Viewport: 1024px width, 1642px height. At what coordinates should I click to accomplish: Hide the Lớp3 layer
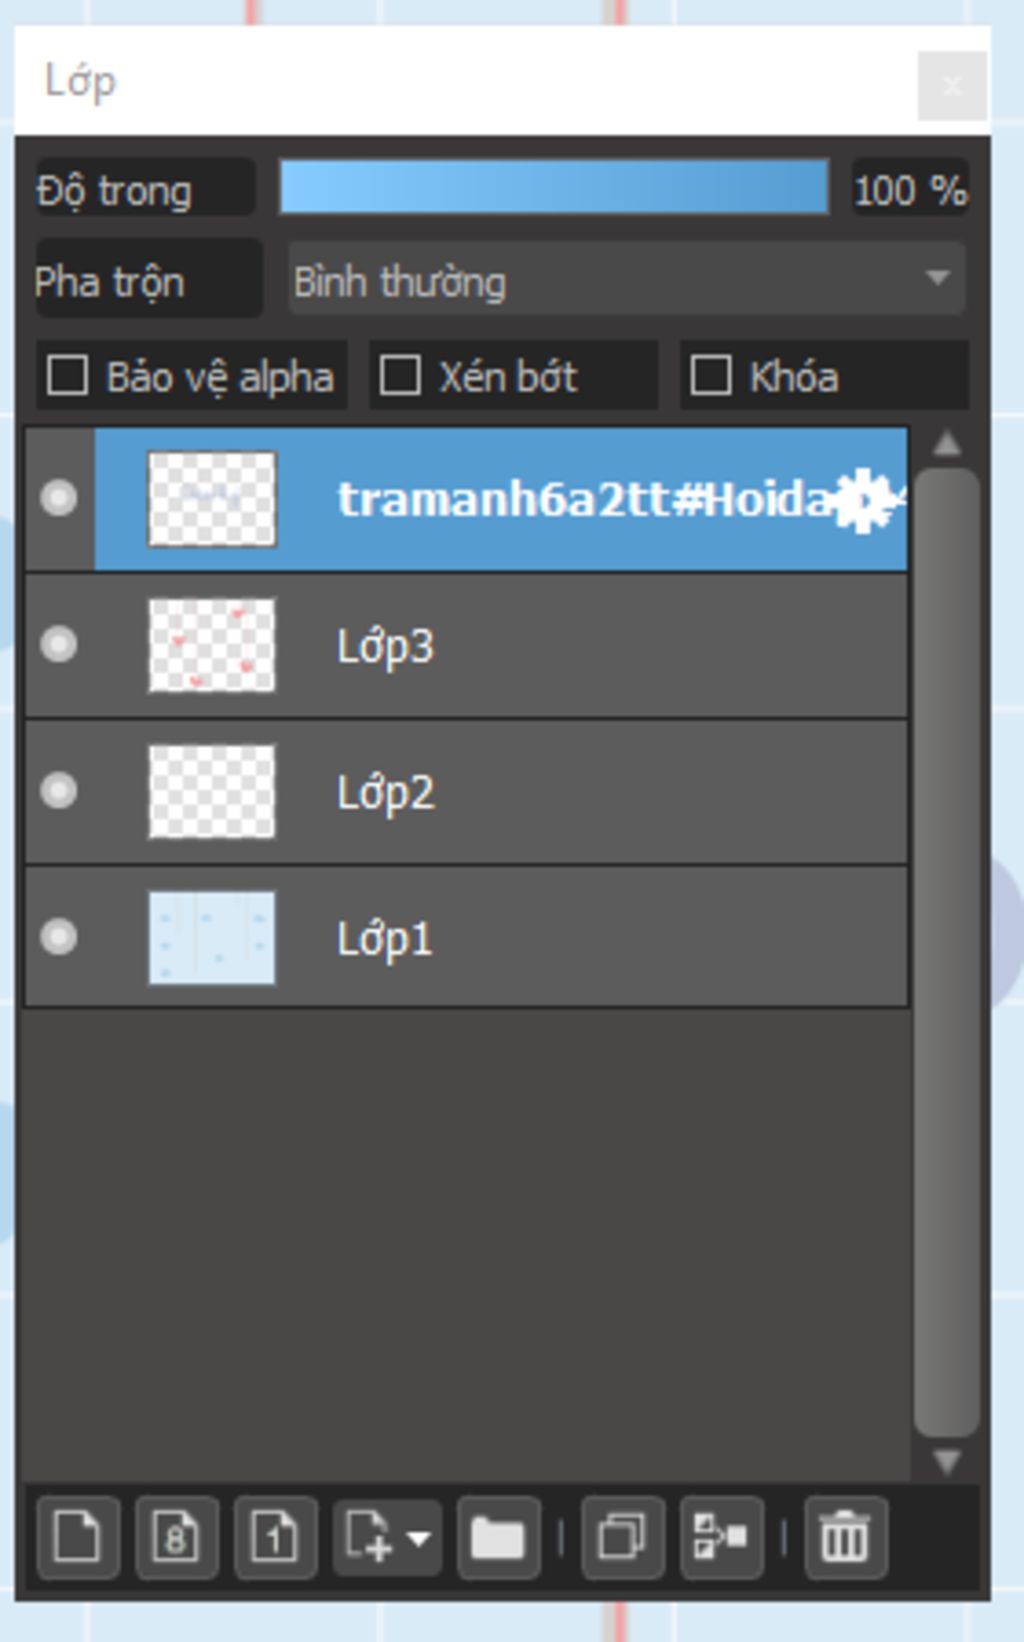coord(59,645)
